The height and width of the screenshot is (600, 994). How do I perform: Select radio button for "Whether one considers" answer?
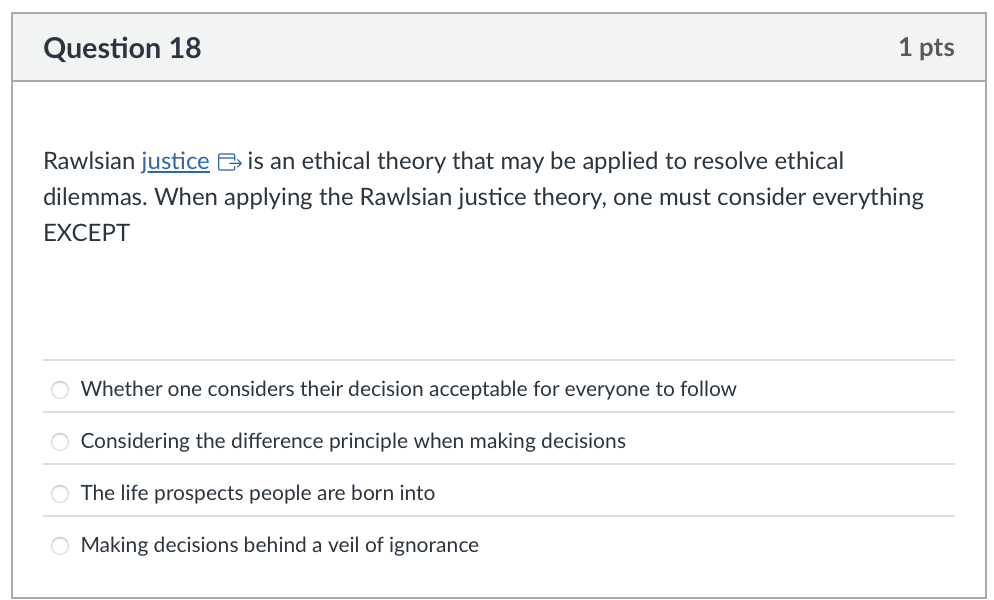[61, 390]
